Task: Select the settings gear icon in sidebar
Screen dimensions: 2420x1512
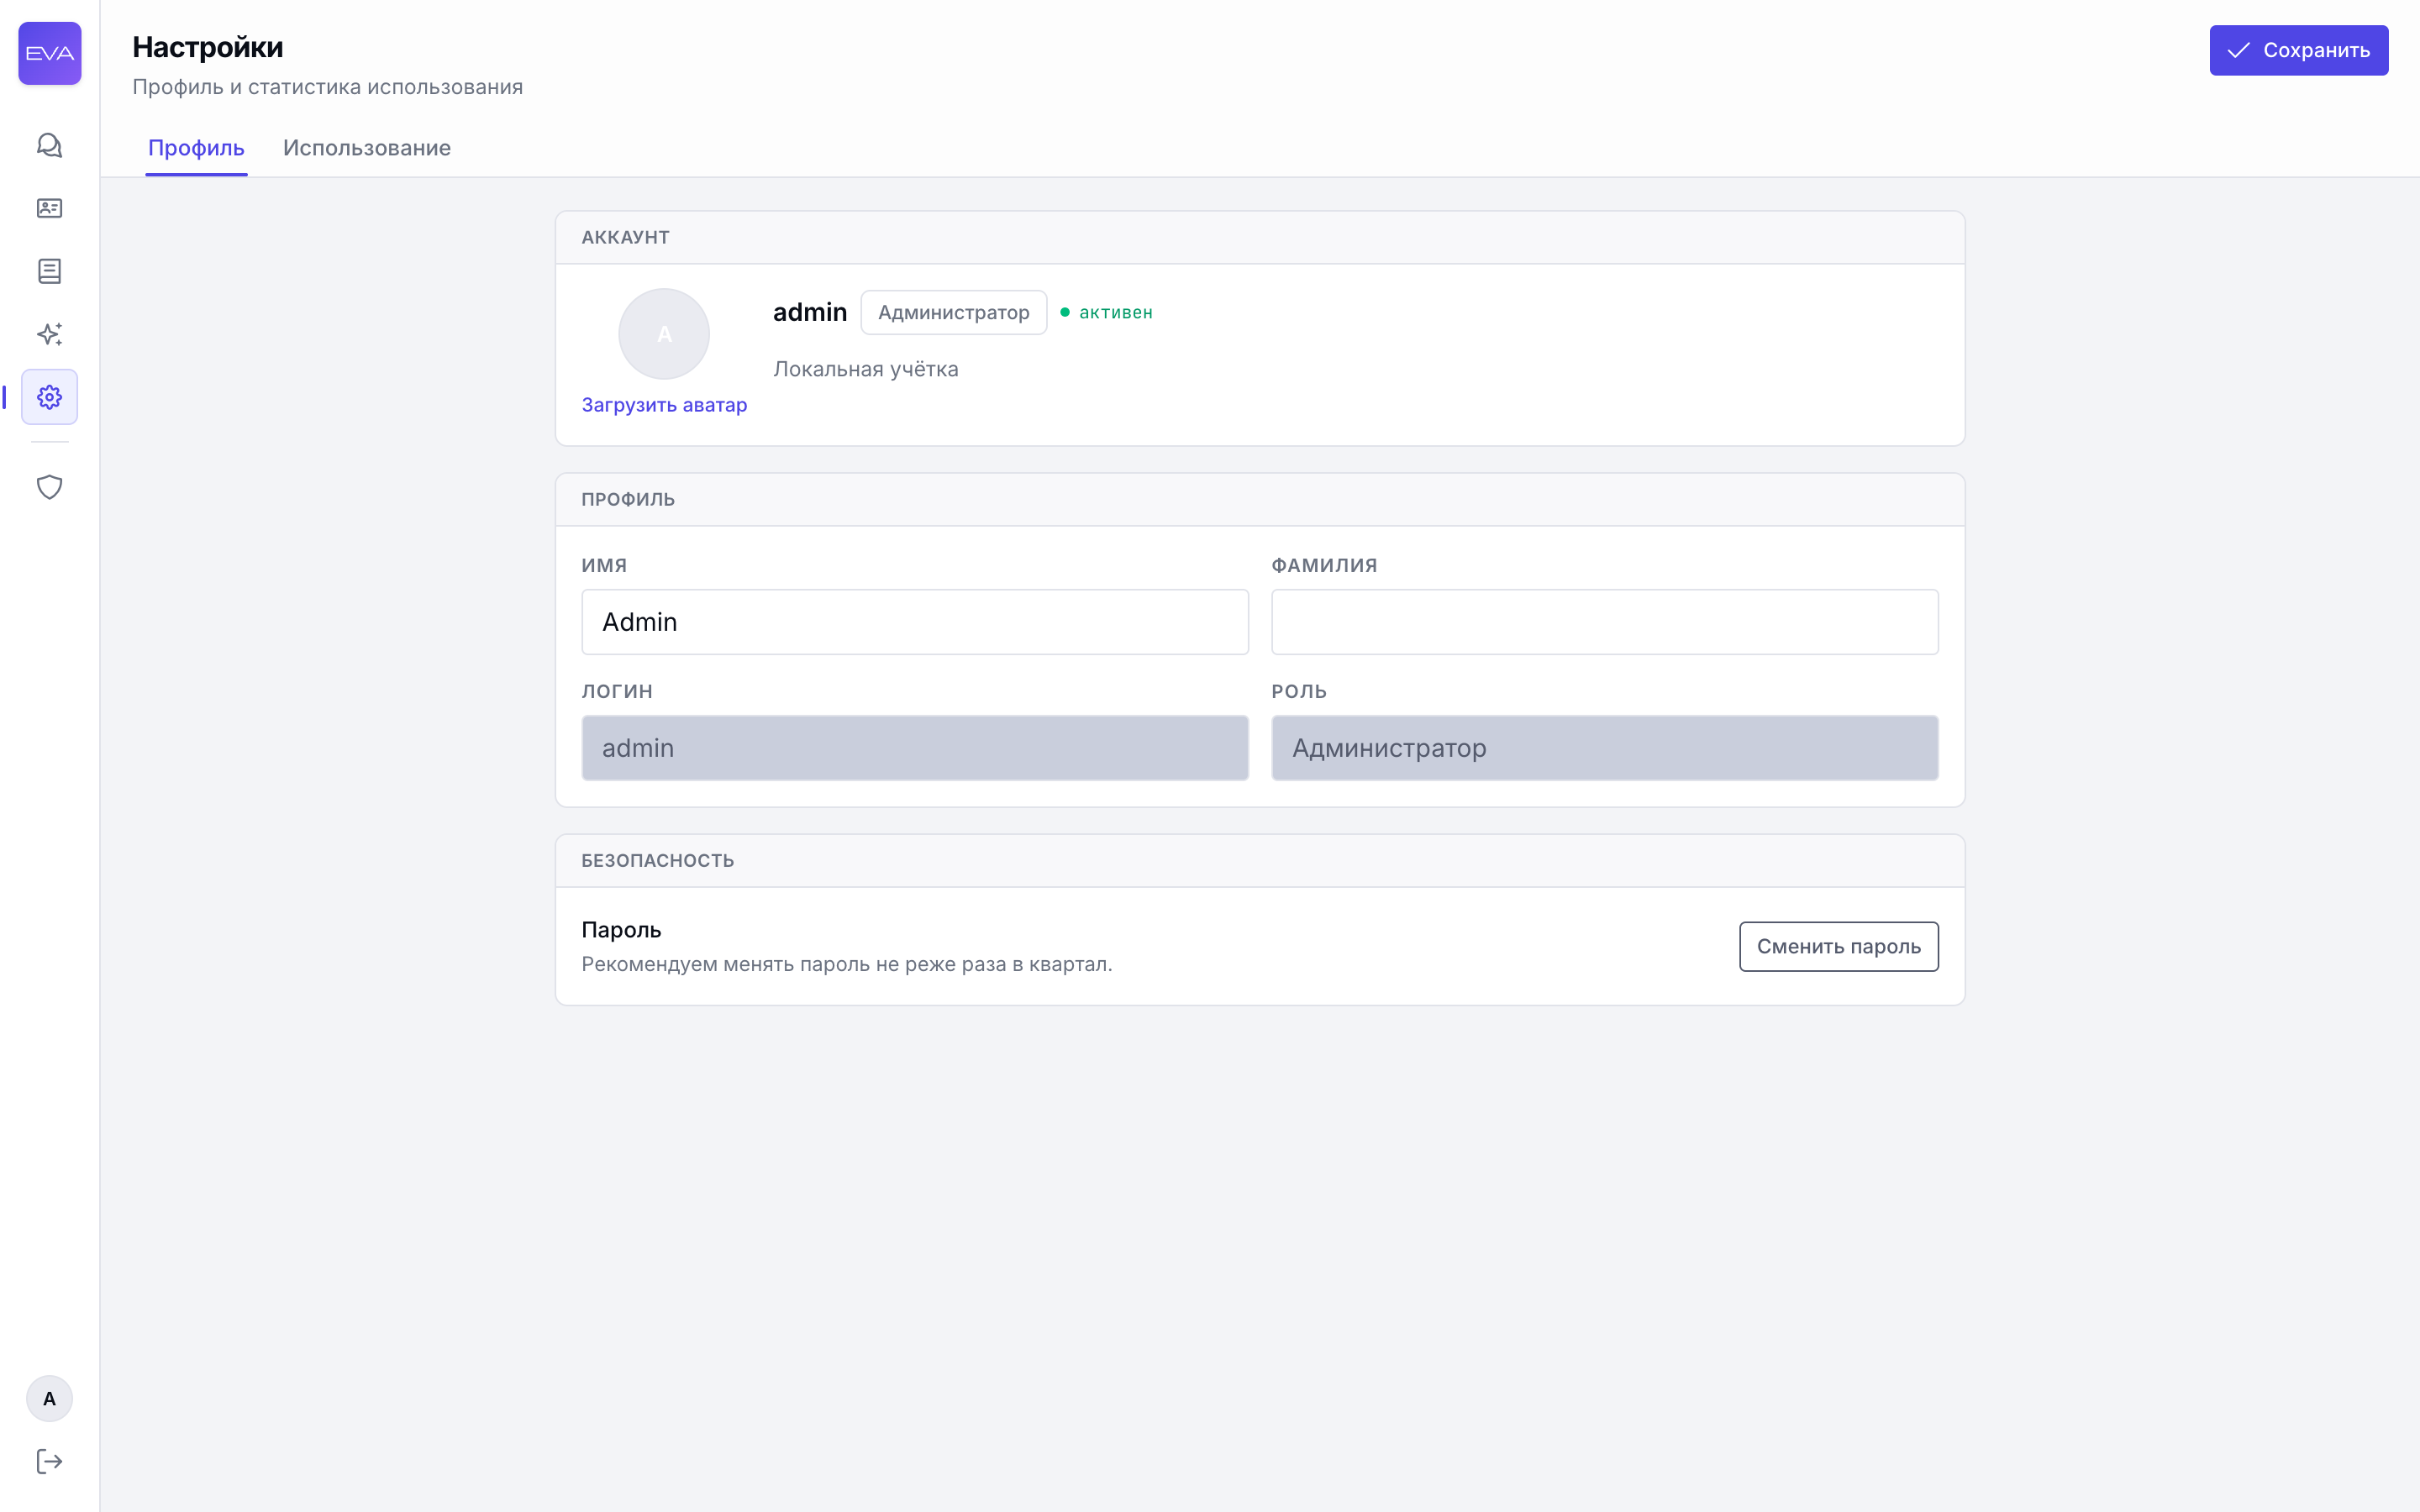Action: [x=49, y=397]
